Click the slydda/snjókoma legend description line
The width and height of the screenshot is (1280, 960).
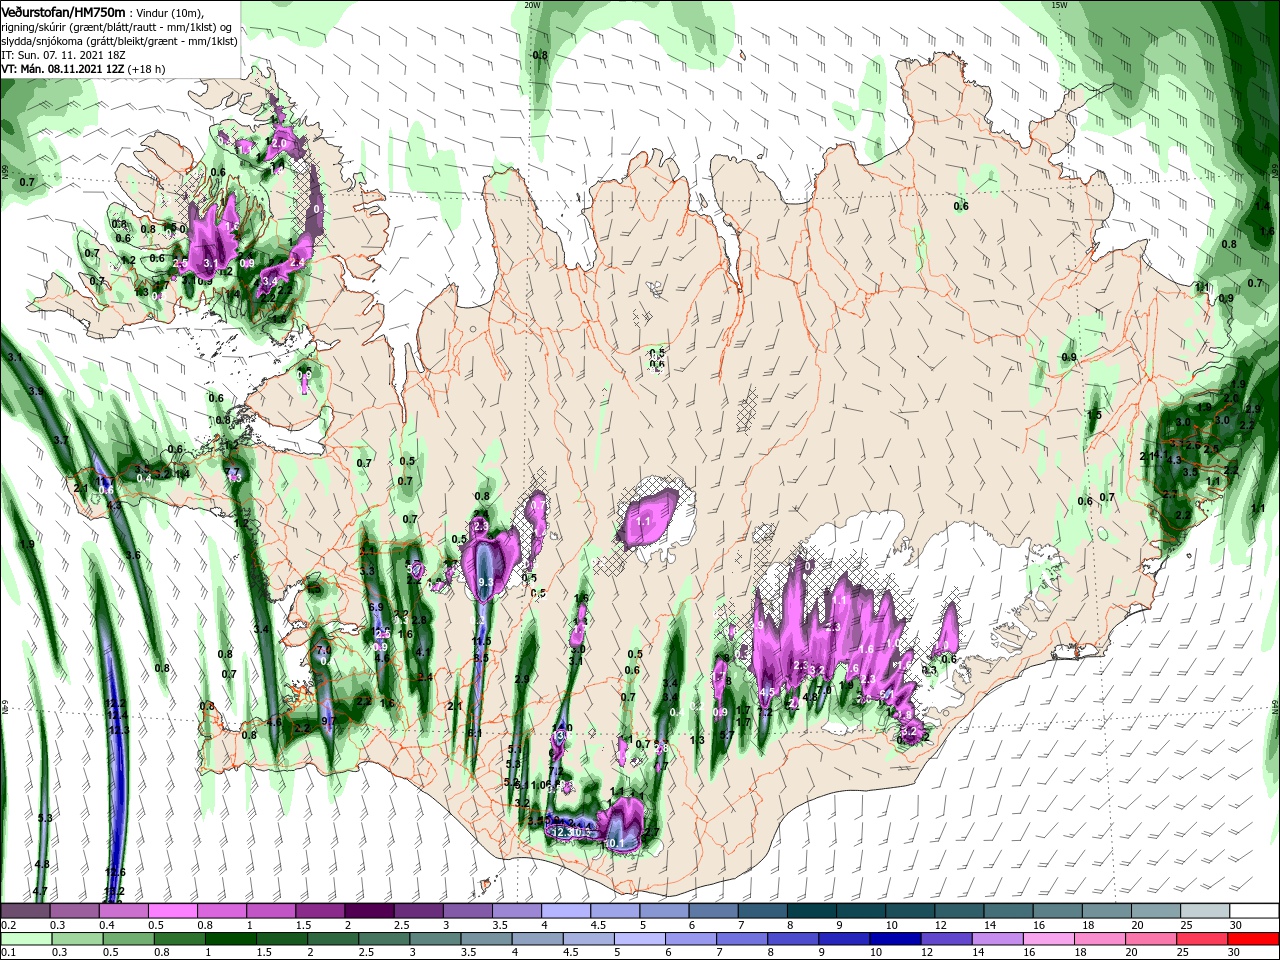point(119,41)
